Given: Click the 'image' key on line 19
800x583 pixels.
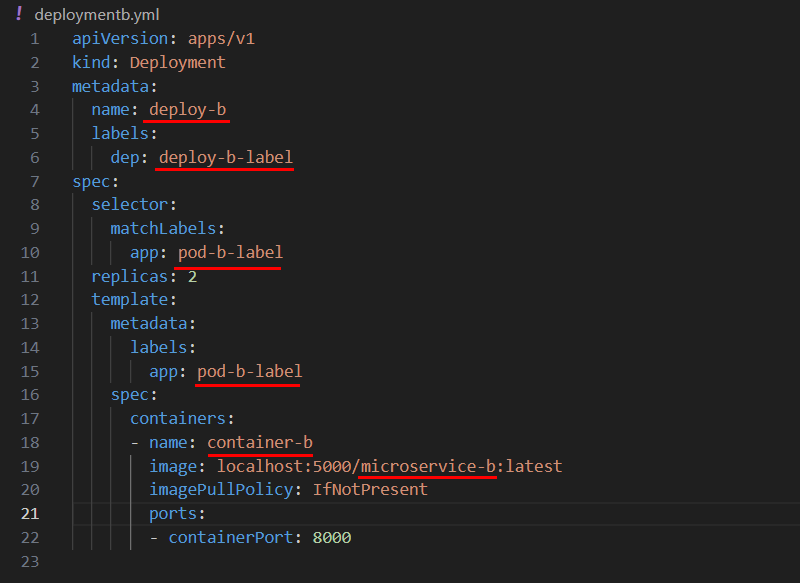Looking at the screenshot, I should click(173, 466).
